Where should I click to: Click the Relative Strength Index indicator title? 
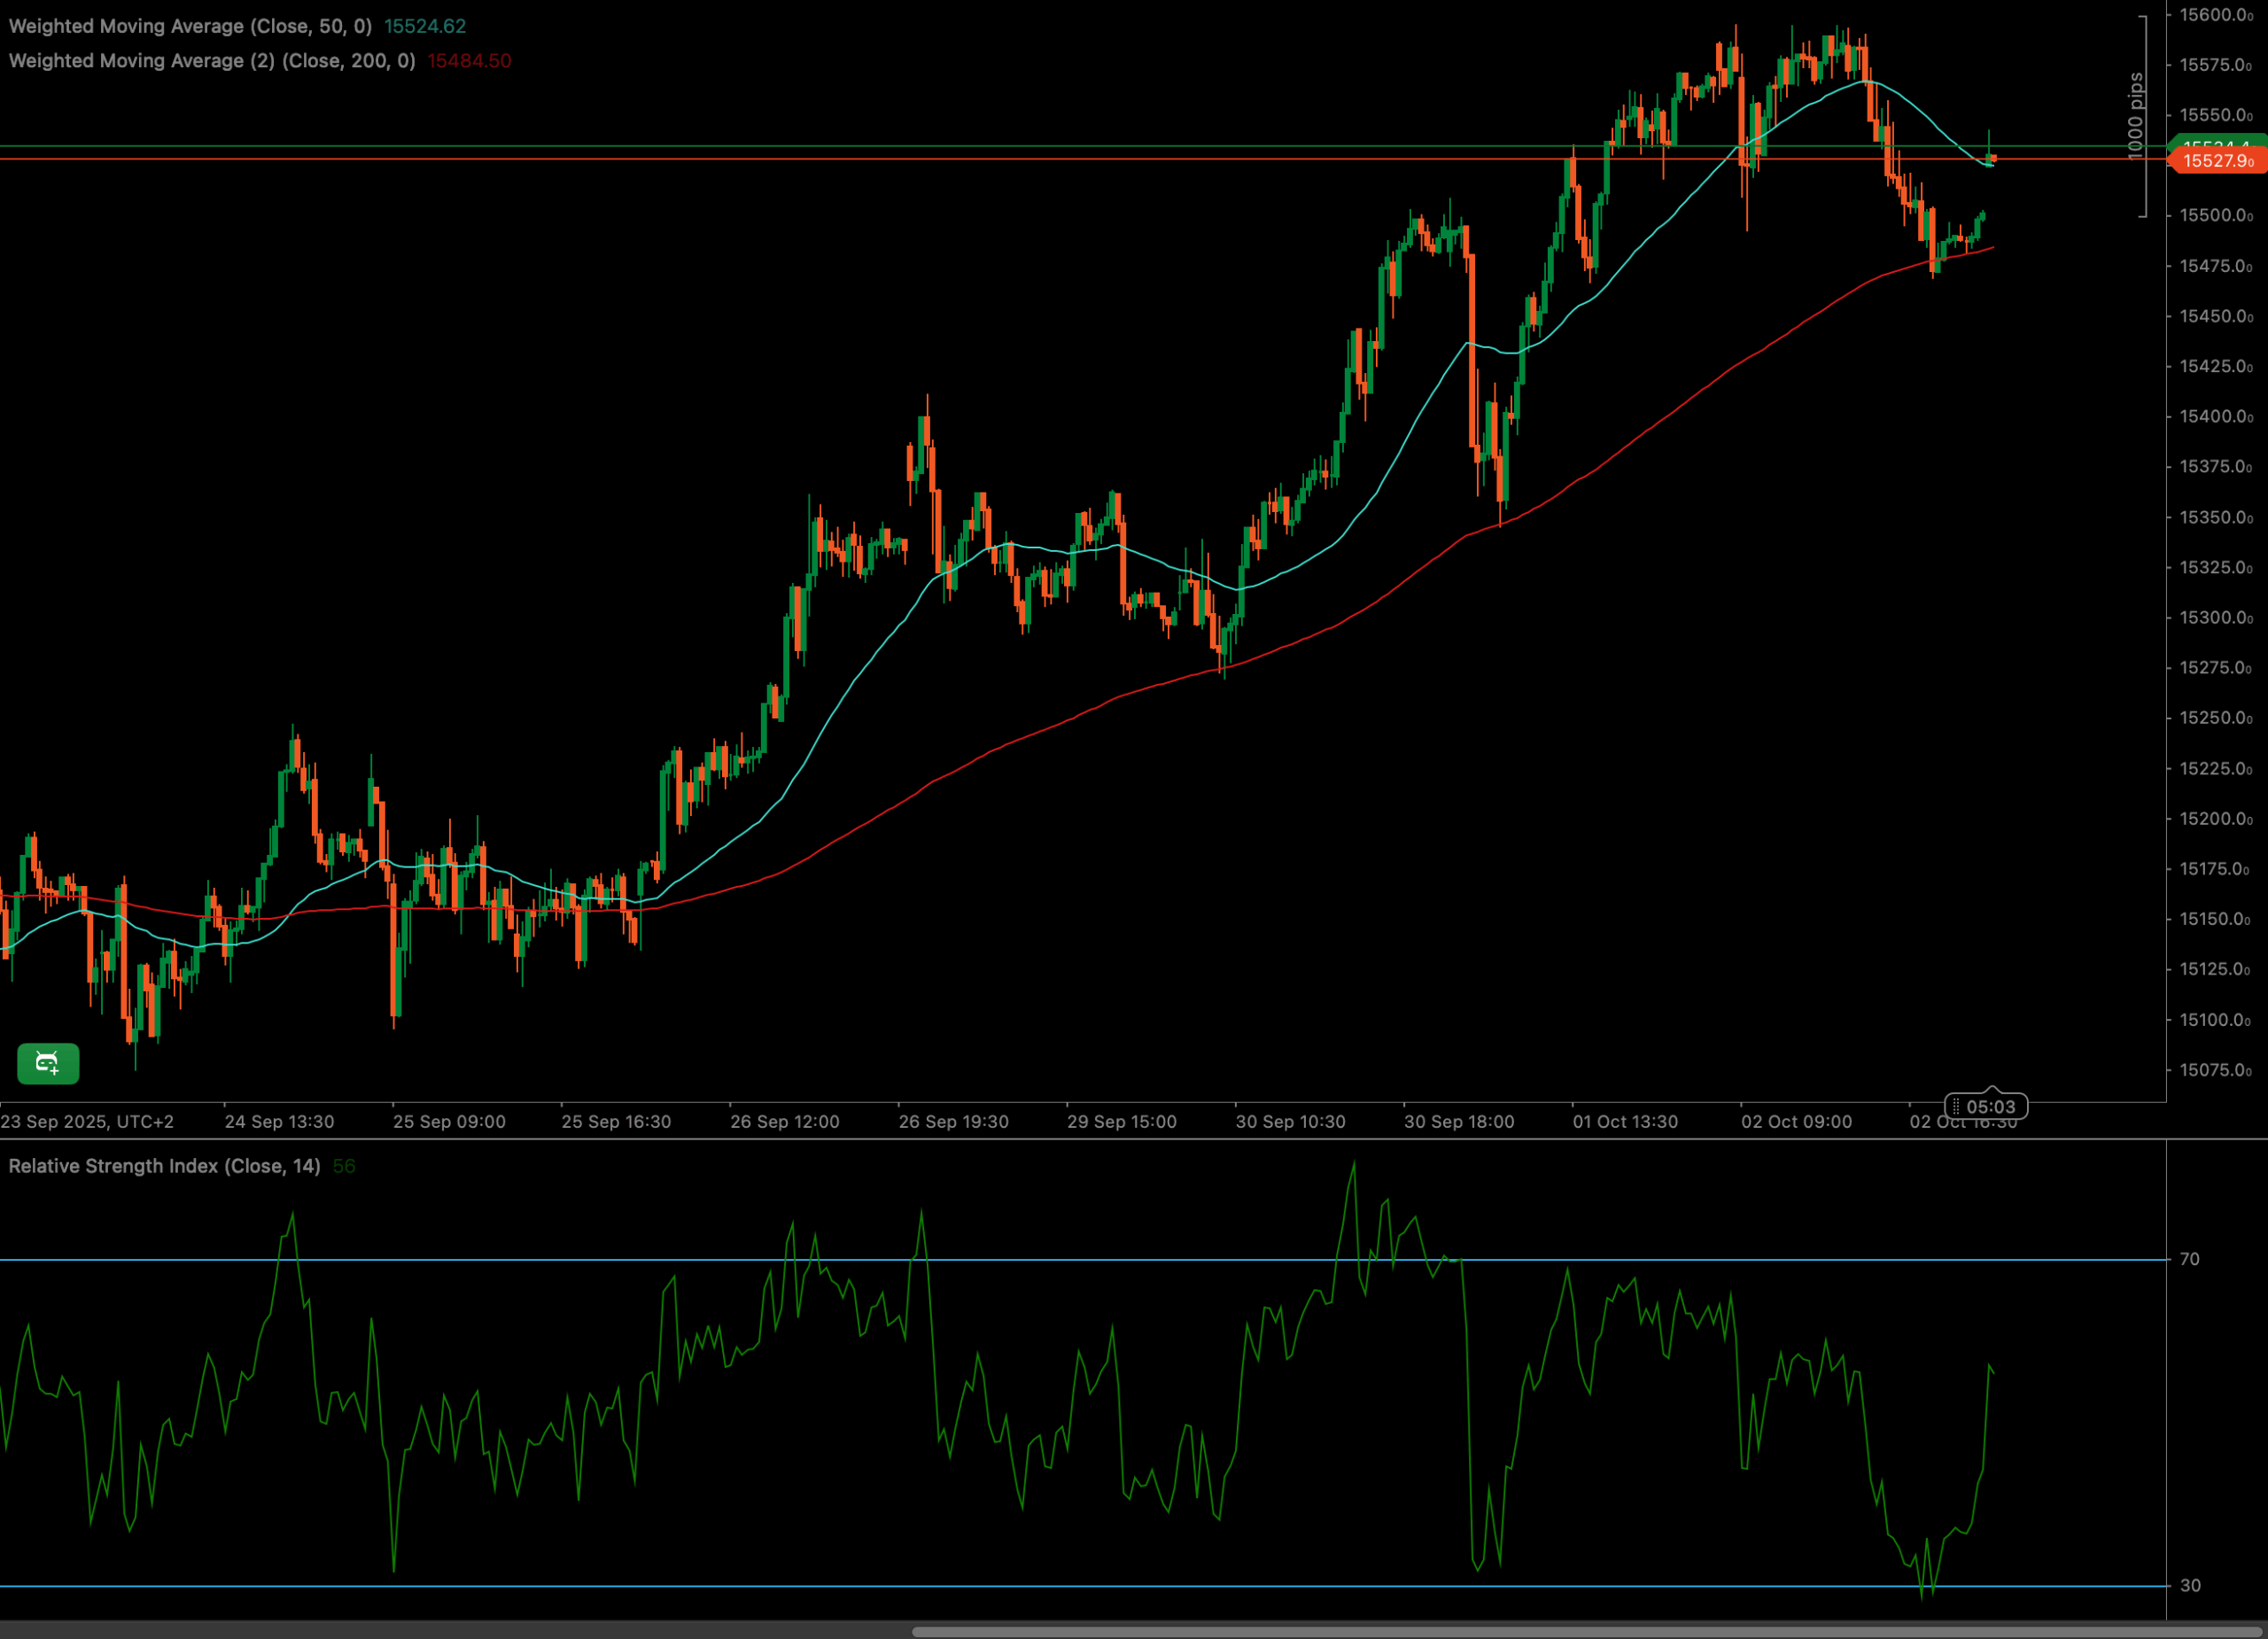point(164,1166)
